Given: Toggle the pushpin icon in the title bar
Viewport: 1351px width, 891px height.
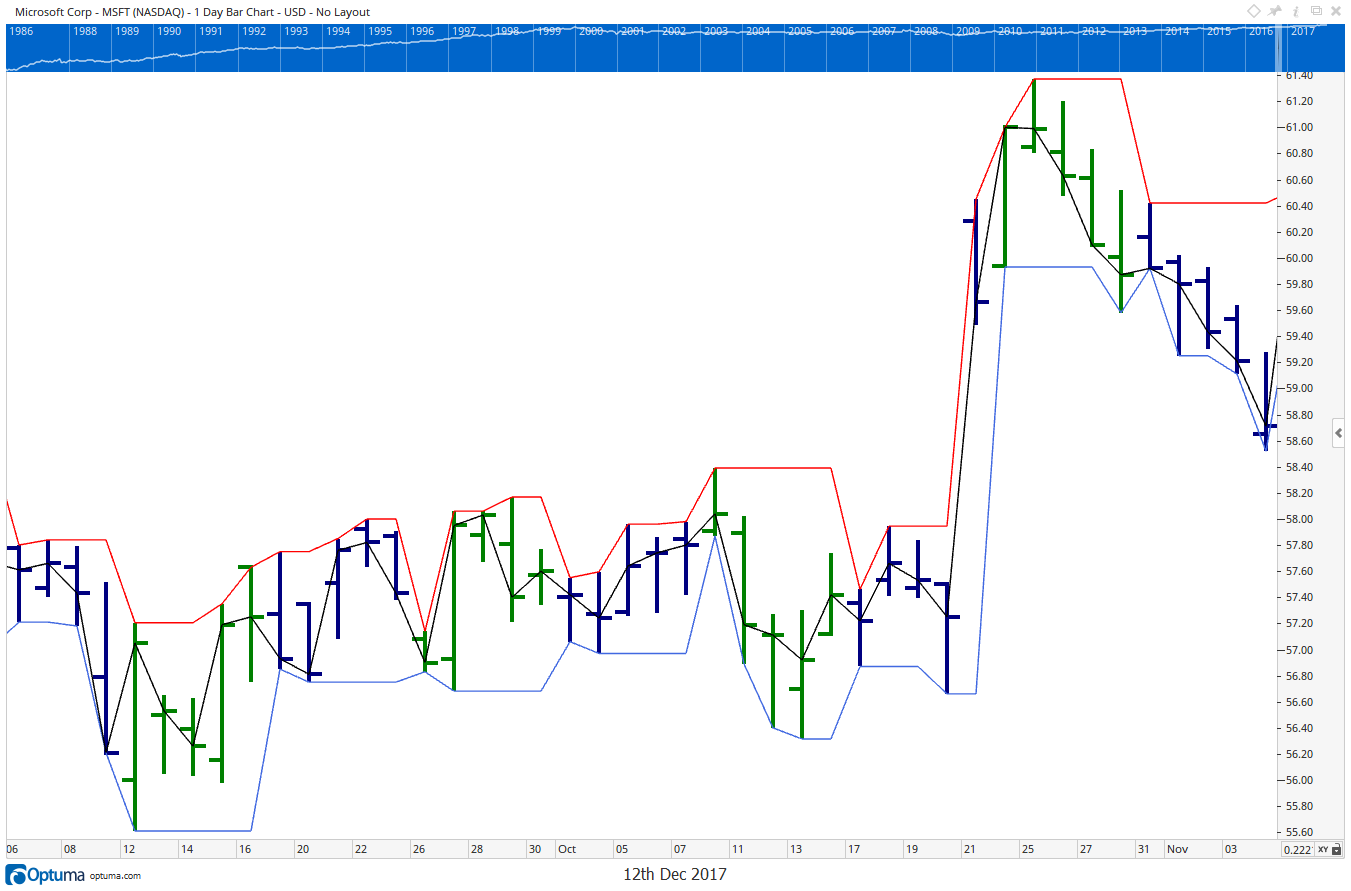Looking at the screenshot, I should click(1274, 11).
